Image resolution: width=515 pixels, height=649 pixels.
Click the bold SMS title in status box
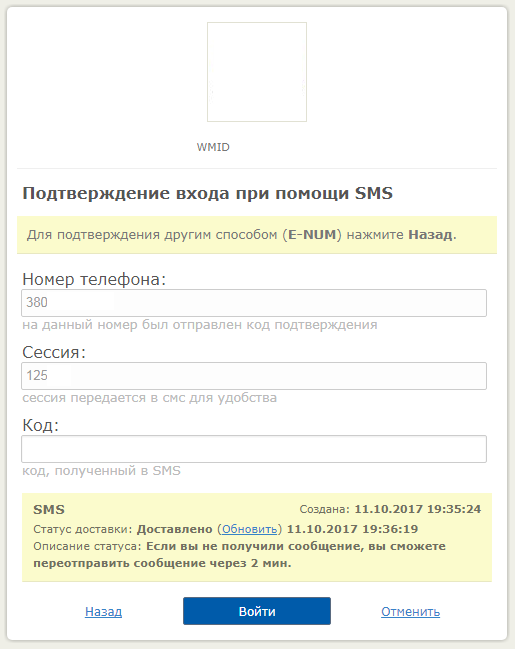[49, 510]
